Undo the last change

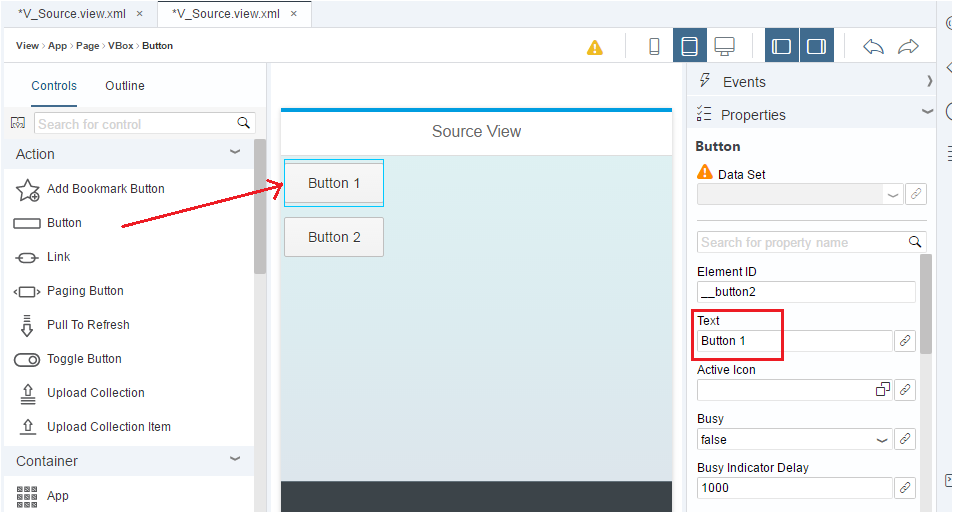[873, 46]
